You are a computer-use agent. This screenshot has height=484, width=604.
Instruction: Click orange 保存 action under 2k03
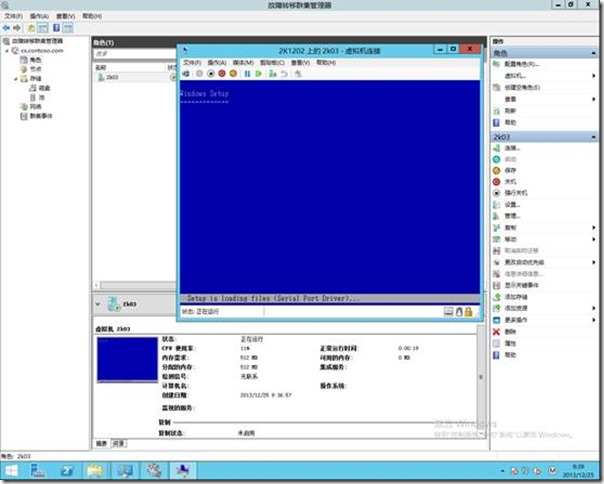(x=510, y=170)
